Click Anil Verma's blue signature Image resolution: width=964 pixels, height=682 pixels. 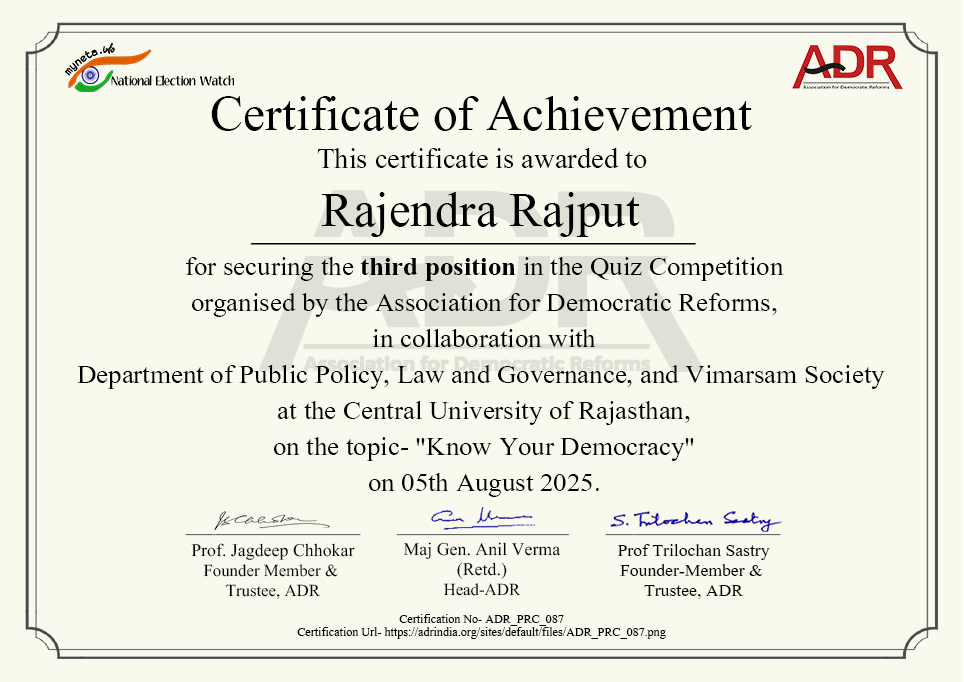483,518
